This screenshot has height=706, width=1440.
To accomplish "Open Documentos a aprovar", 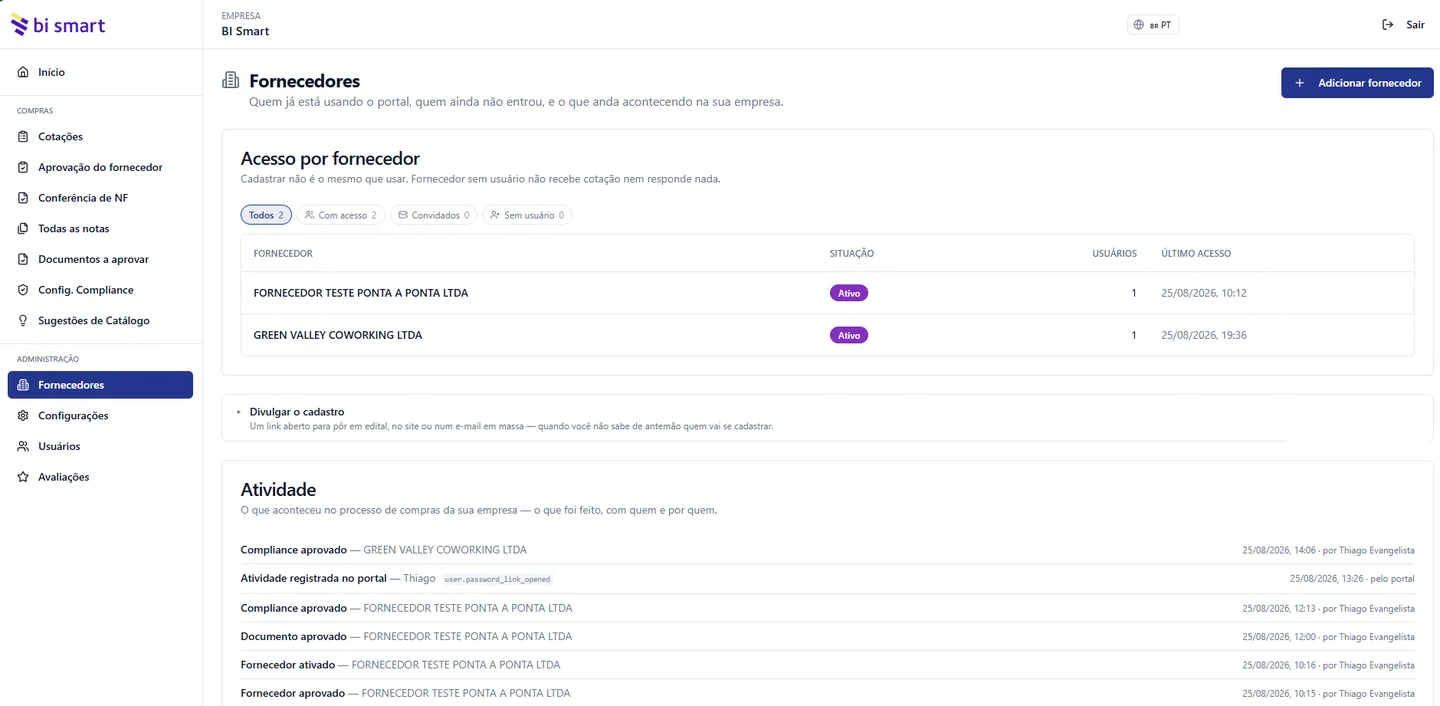I will pyautogui.click(x=100, y=259).
